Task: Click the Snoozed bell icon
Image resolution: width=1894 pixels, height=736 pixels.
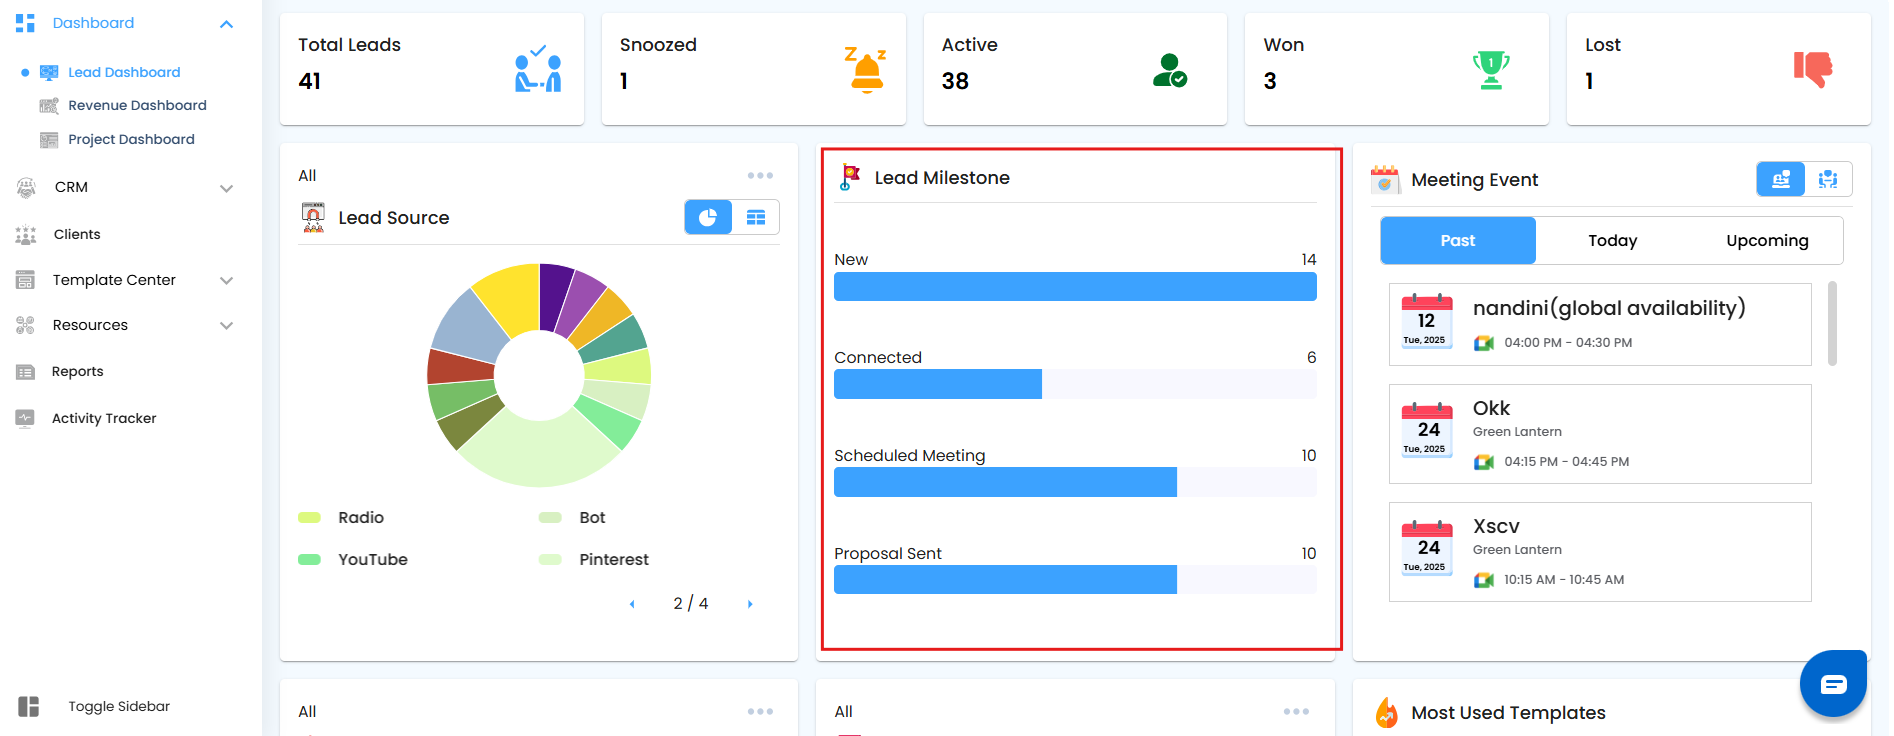Action: click(x=866, y=70)
